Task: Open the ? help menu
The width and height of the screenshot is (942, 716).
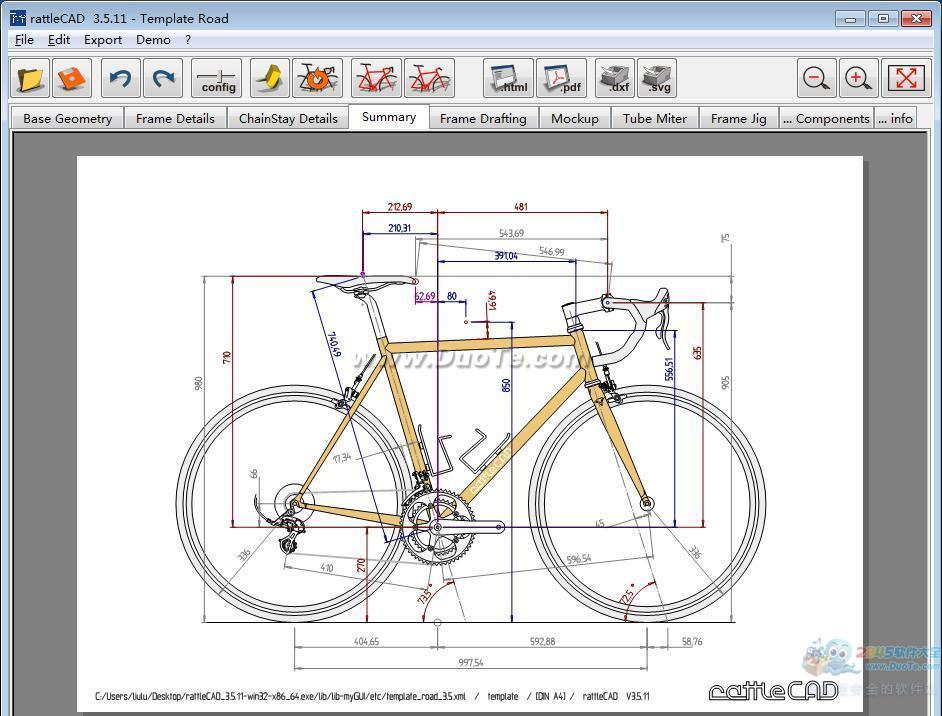Action: coord(188,40)
